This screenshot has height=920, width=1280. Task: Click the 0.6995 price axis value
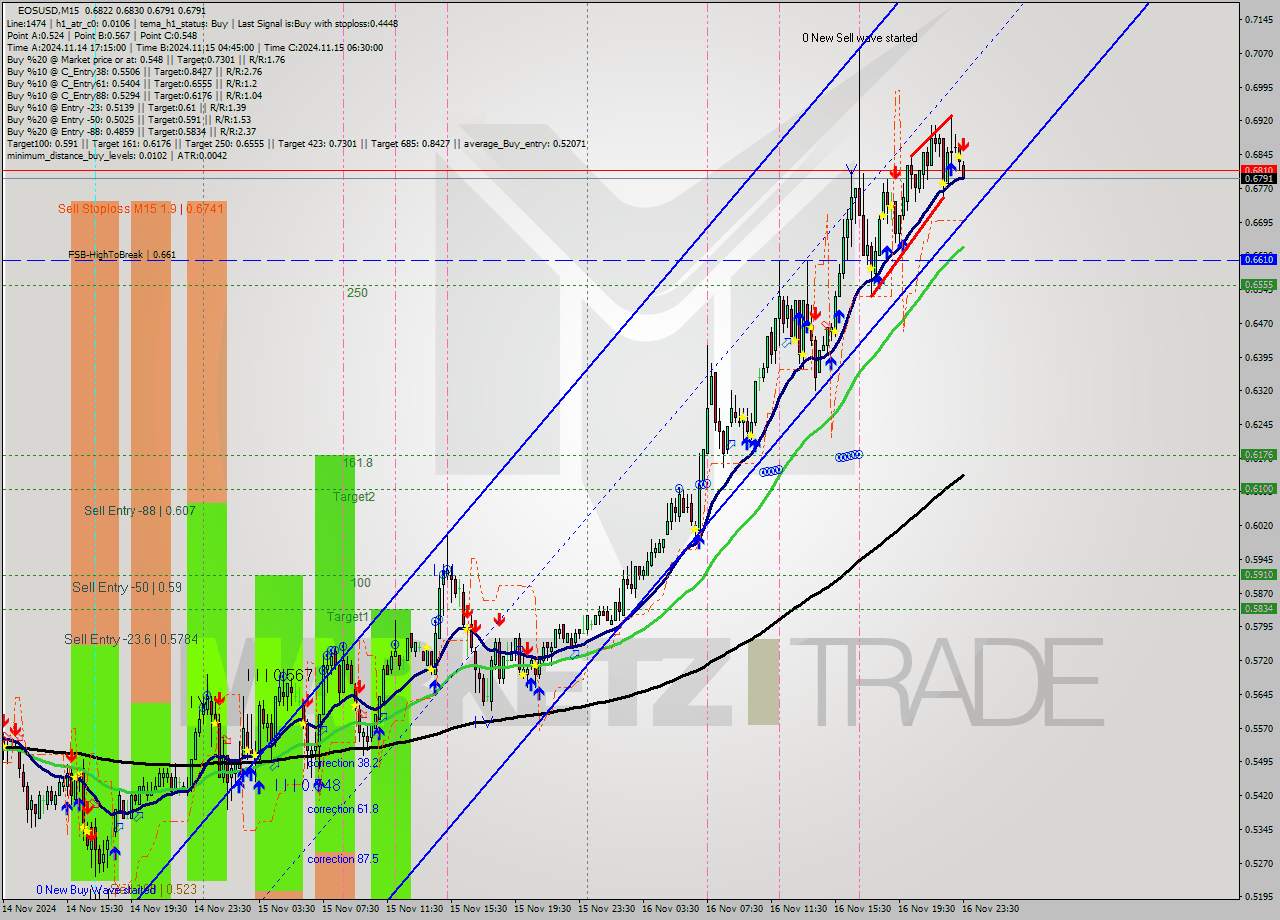[x=1257, y=88]
